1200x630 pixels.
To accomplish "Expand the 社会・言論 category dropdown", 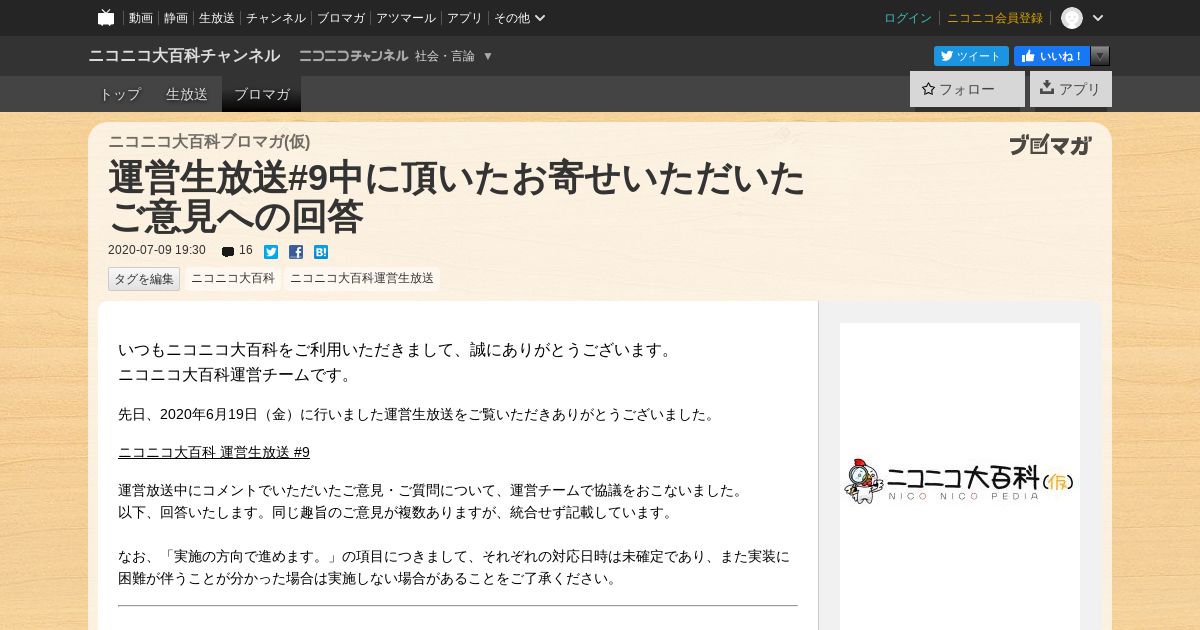I will point(454,56).
